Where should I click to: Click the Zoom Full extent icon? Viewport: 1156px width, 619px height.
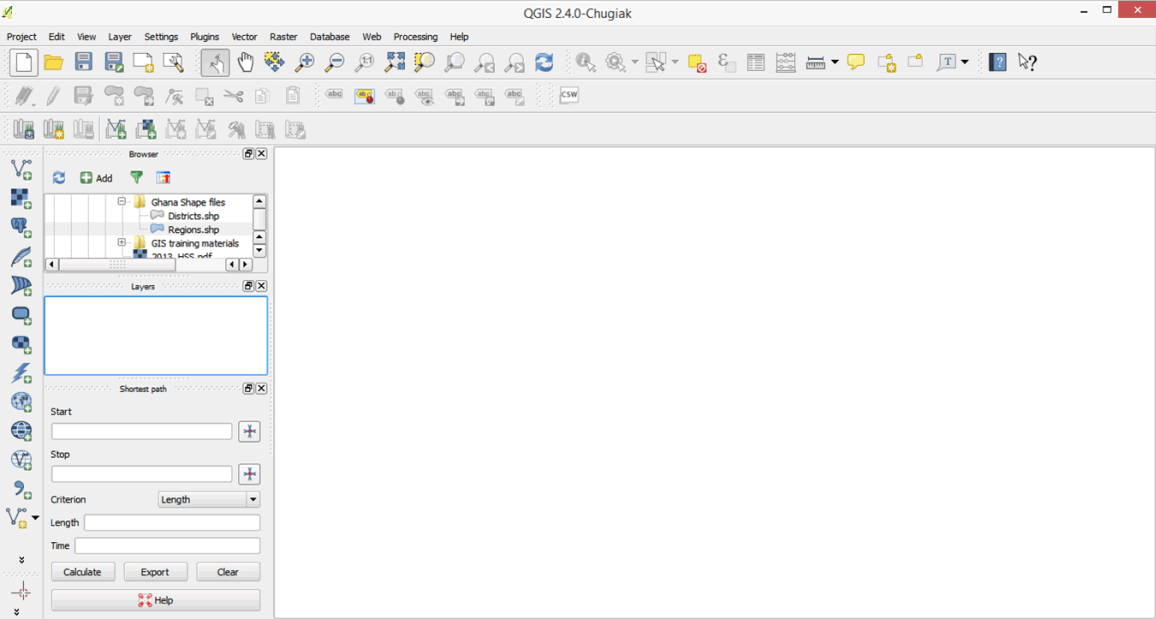(x=394, y=63)
